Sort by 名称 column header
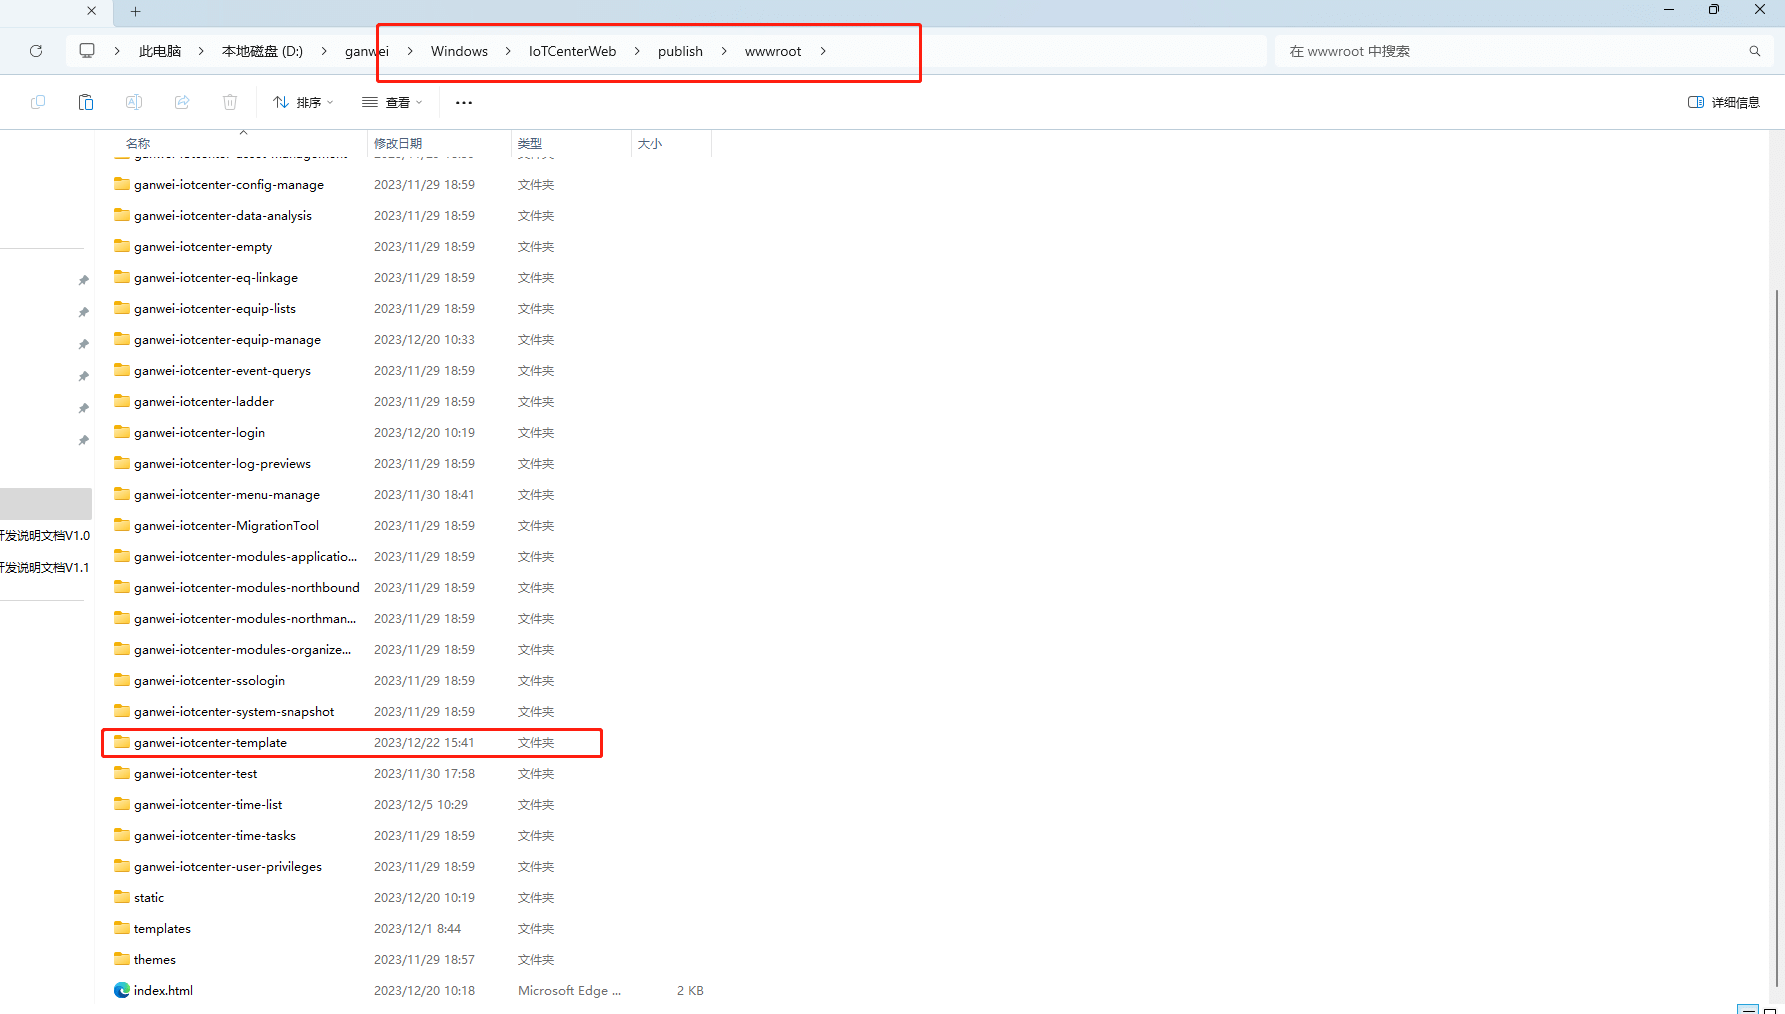Viewport: 1785px width, 1014px height. pos(138,144)
